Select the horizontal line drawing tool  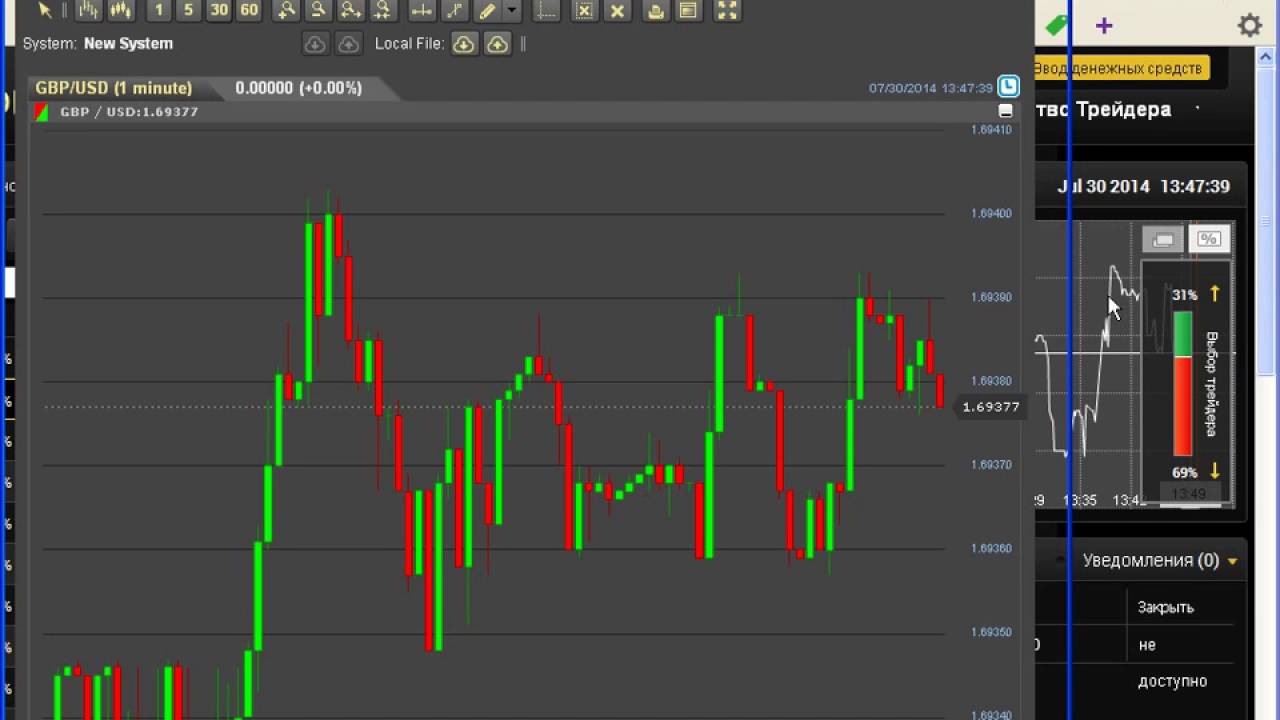422,10
